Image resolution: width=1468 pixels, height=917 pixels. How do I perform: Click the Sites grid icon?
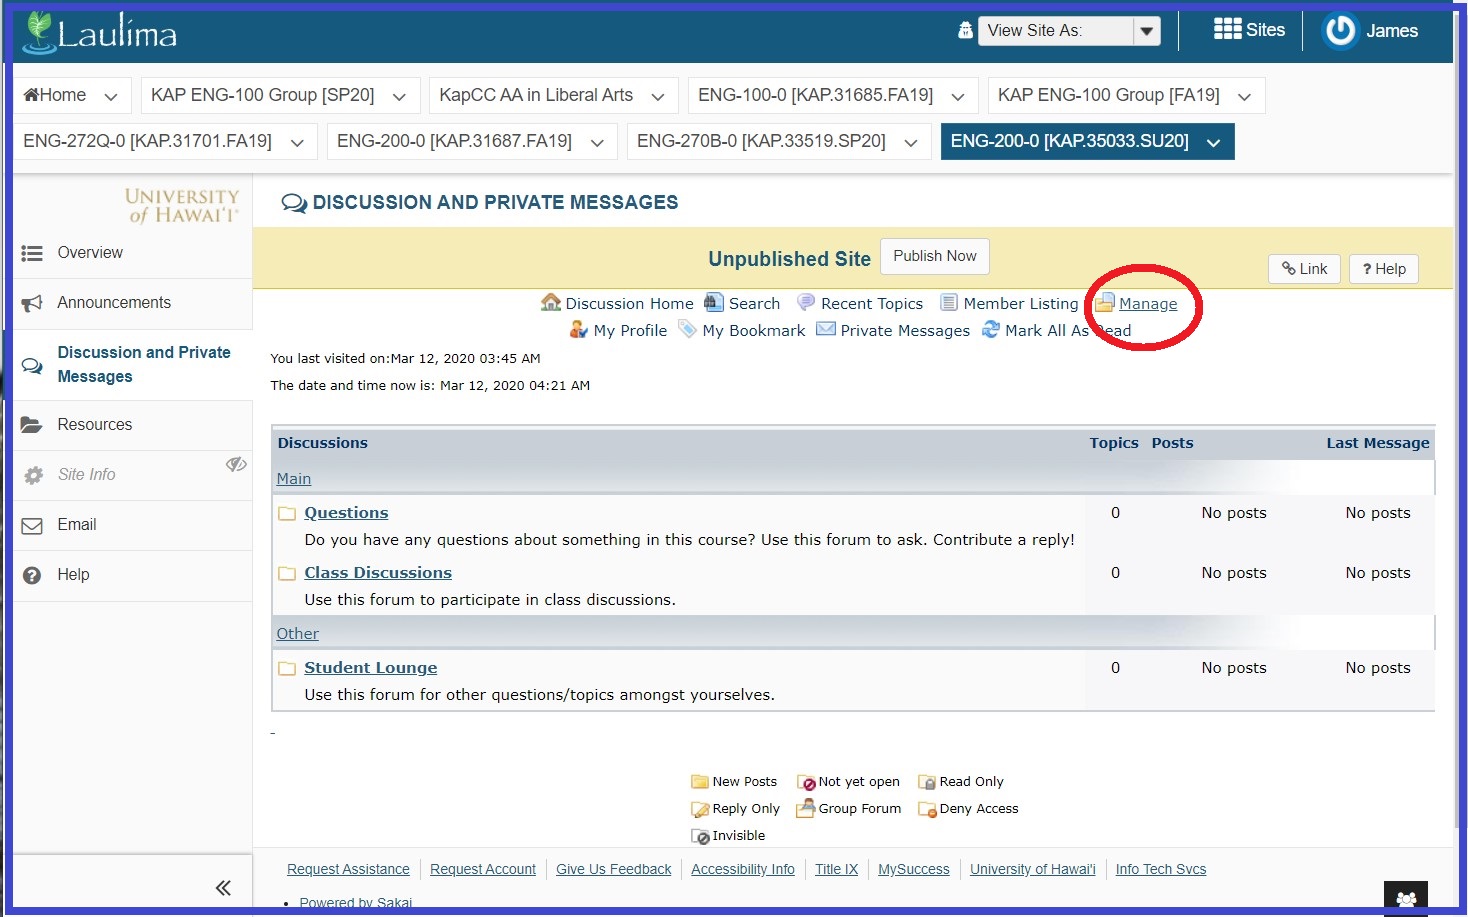pyautogui.click(x=1227, y=30)
